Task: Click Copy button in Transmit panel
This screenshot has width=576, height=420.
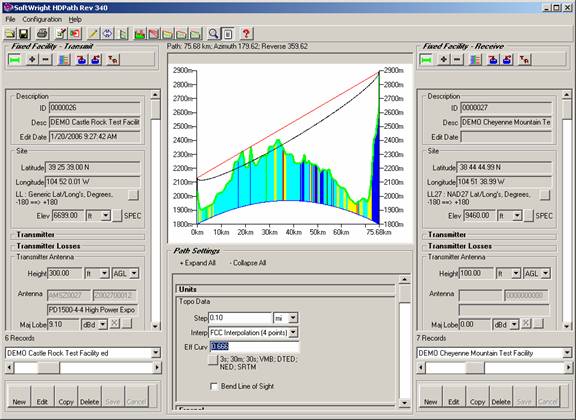Action: [66, 396]
